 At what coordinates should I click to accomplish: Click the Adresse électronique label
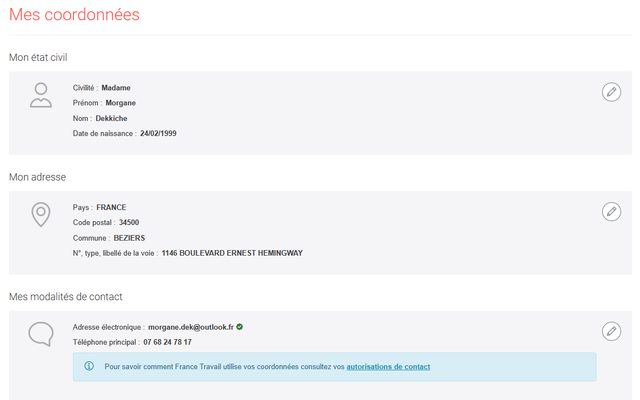[x=109, y=327]
